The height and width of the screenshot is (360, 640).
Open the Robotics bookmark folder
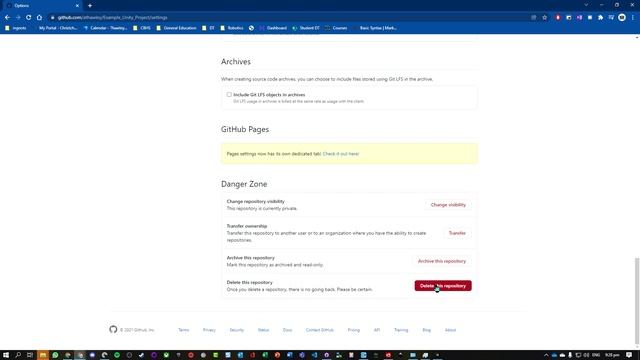231,28
